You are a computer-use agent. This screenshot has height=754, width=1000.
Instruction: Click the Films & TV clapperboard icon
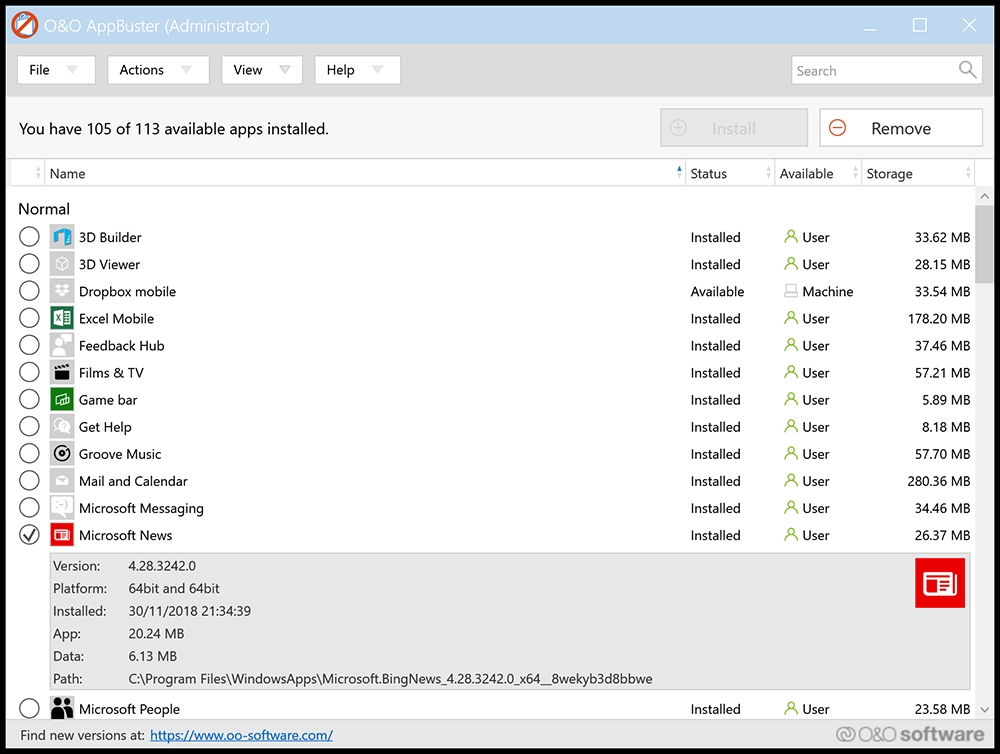coord(62,373)
